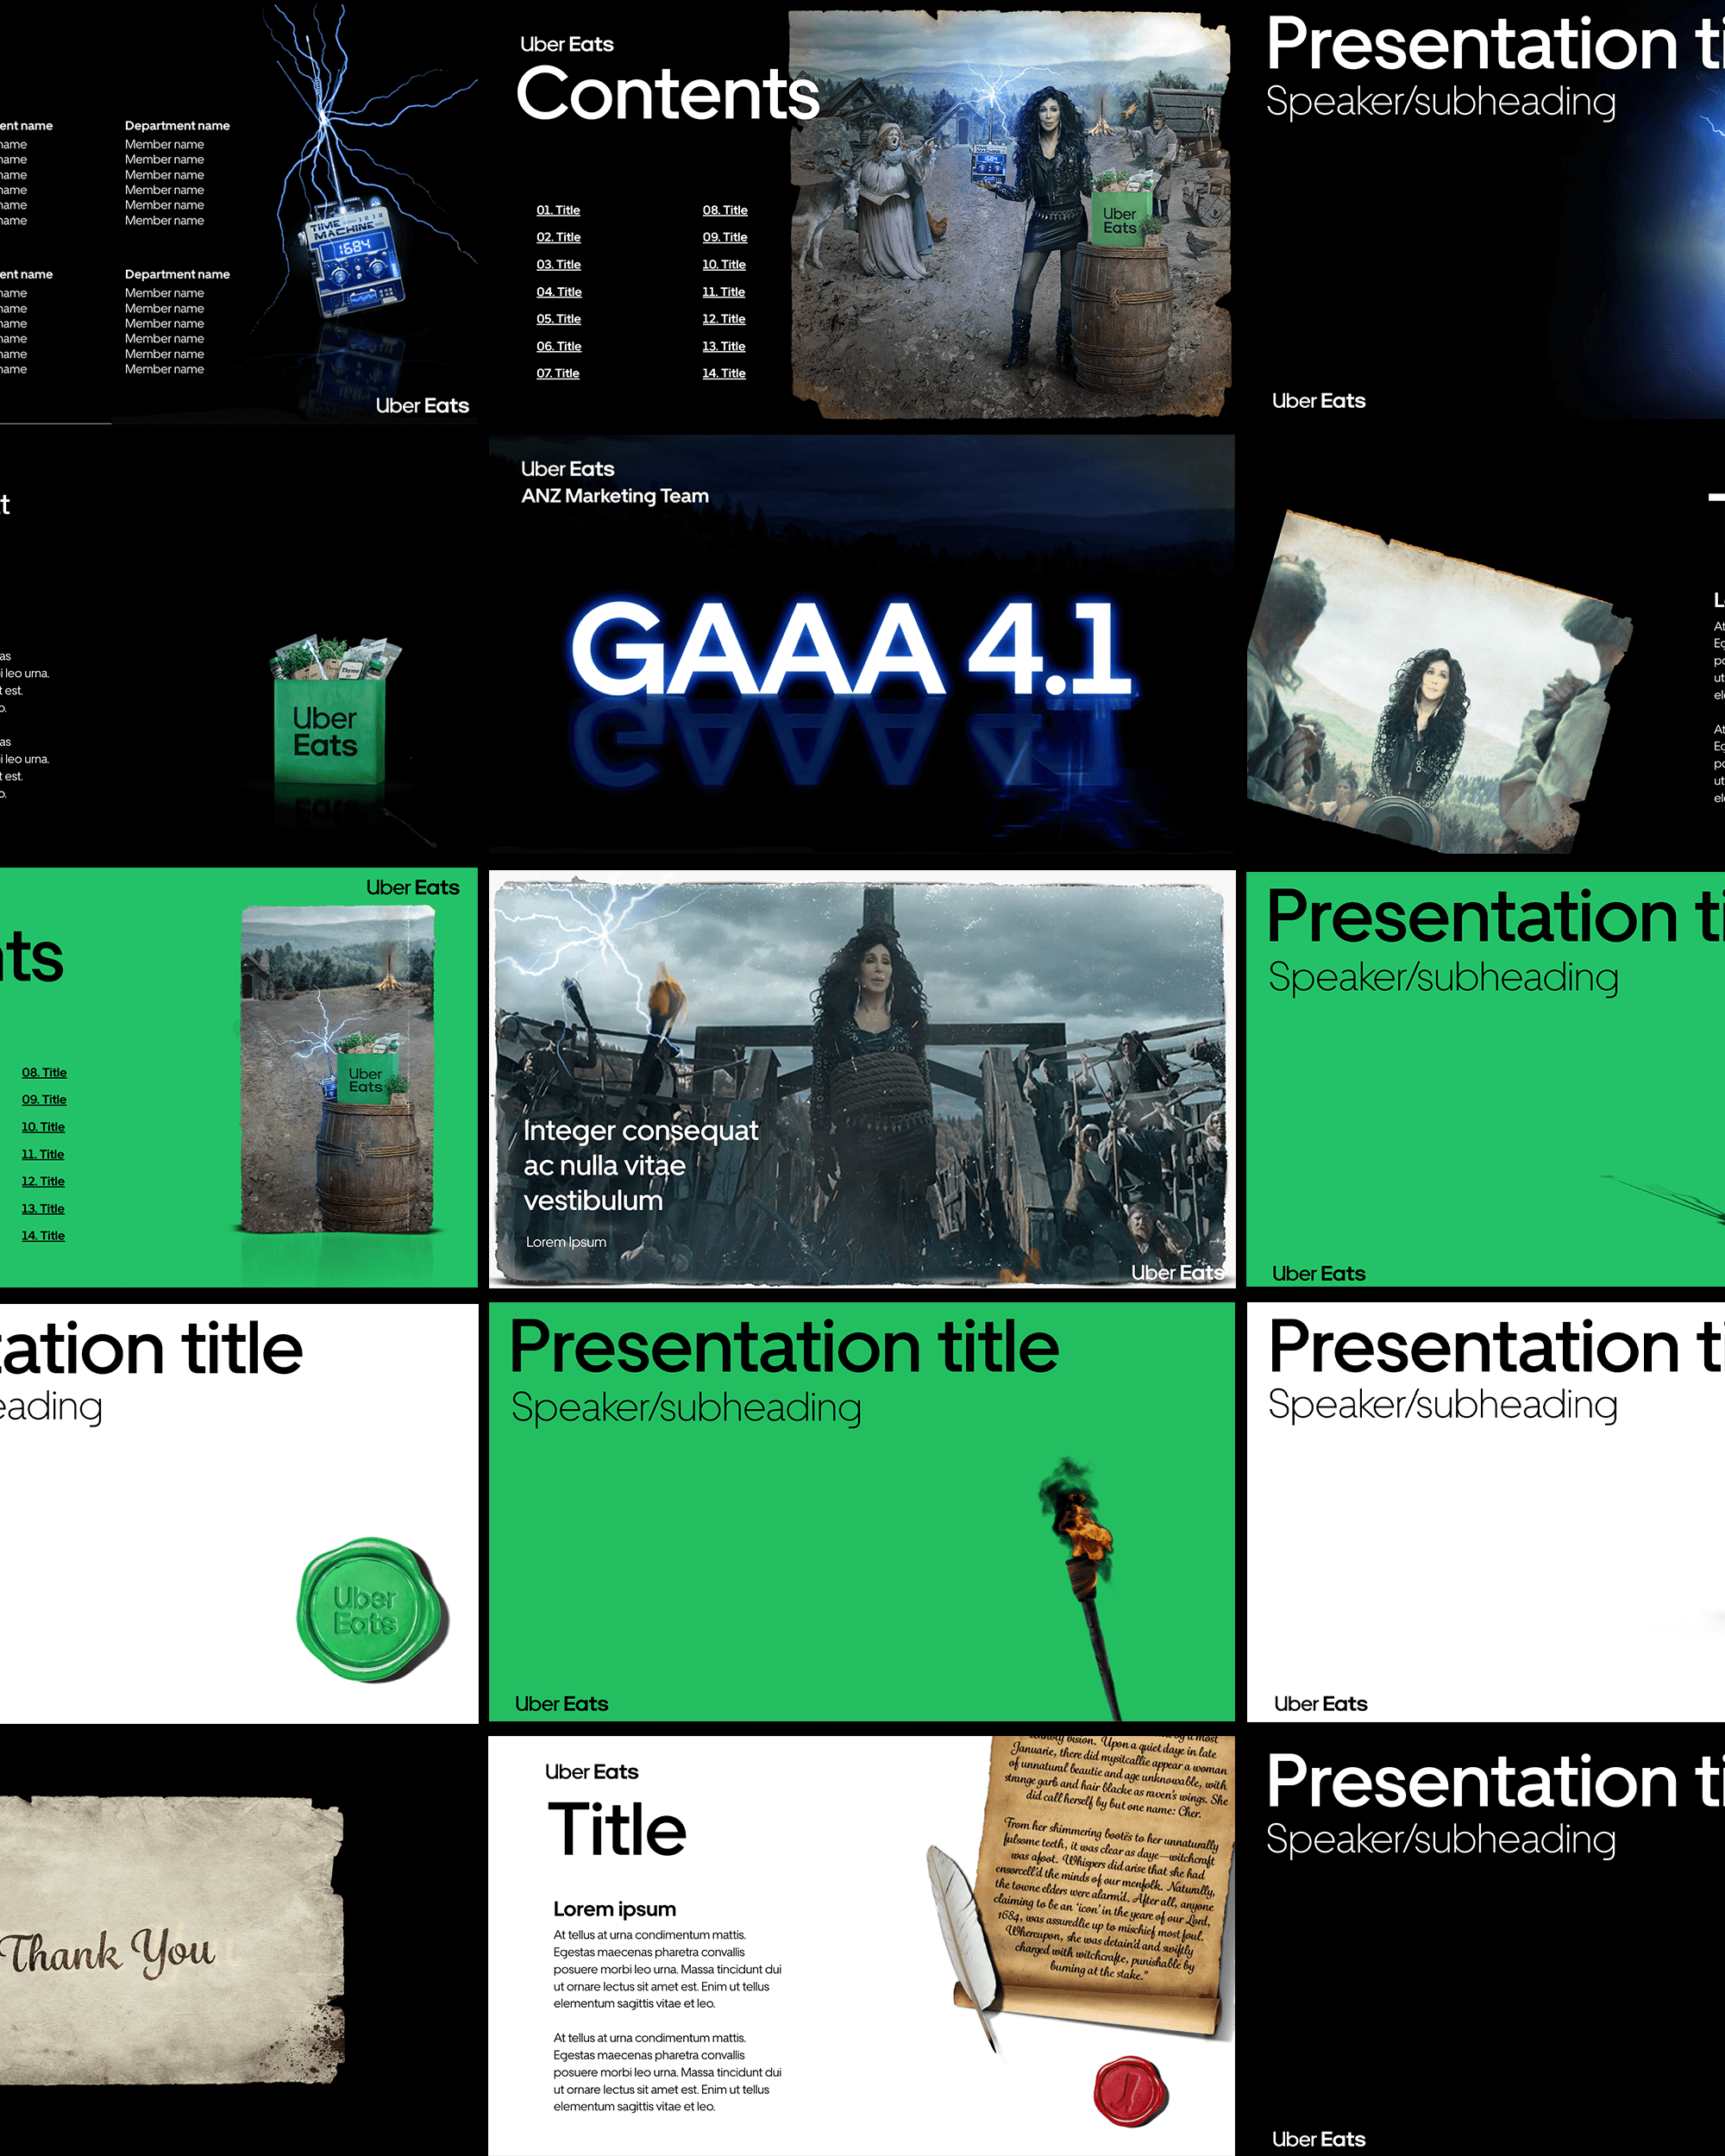This screenshot has width=1725, height=2156.
Task: Select '08. Title' on the black Contents slide
Action: (725, 210)
